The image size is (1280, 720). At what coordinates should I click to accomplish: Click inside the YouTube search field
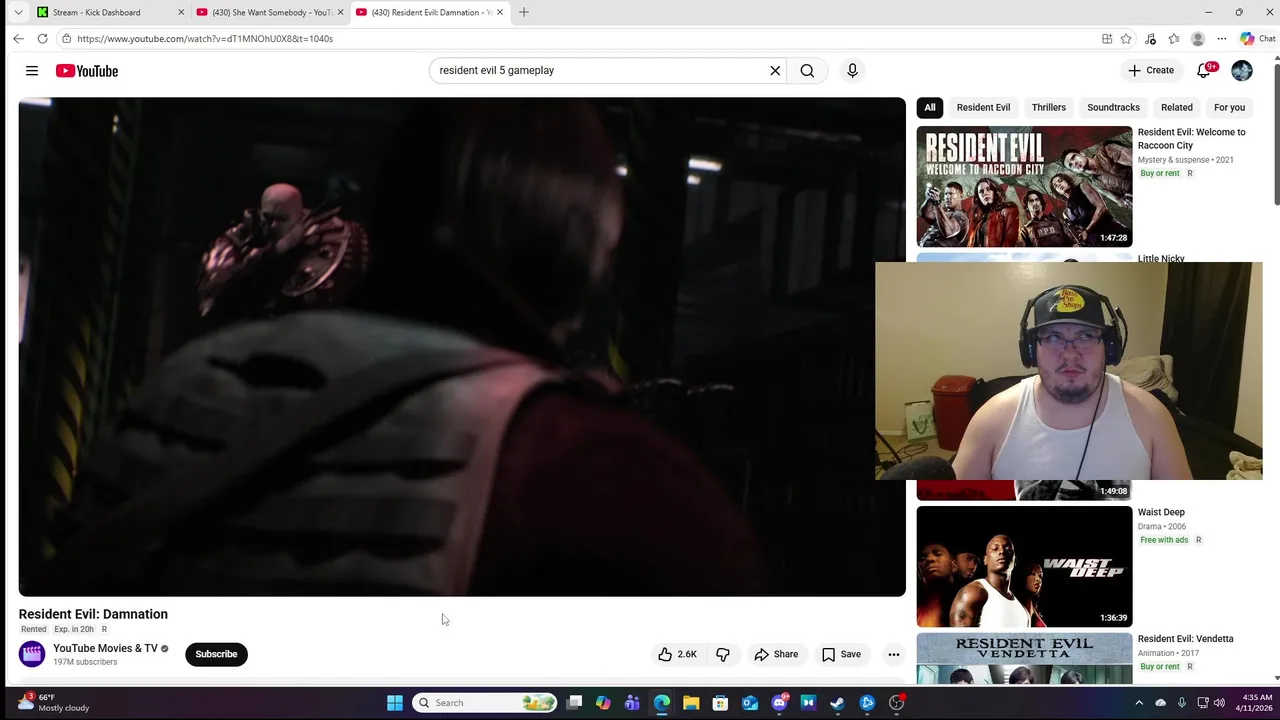pos(598,71)
